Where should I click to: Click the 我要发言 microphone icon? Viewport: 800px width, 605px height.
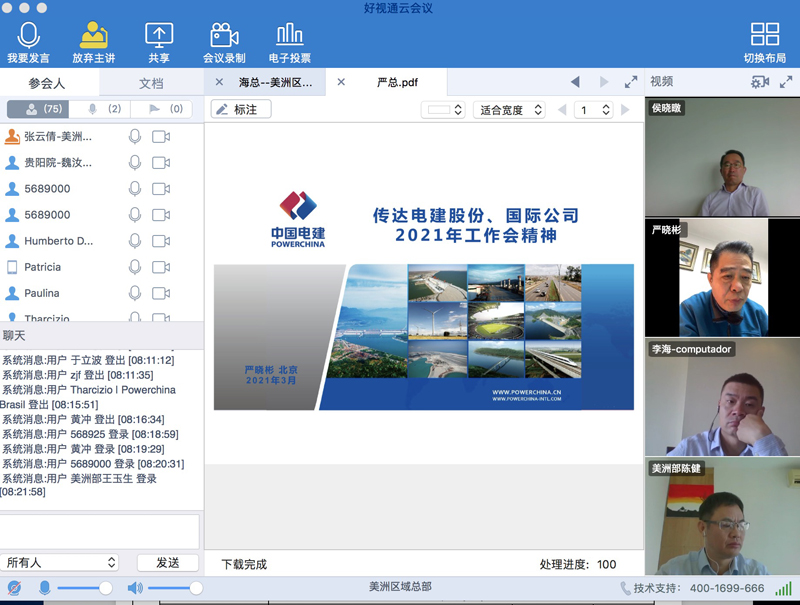(28, 36)
